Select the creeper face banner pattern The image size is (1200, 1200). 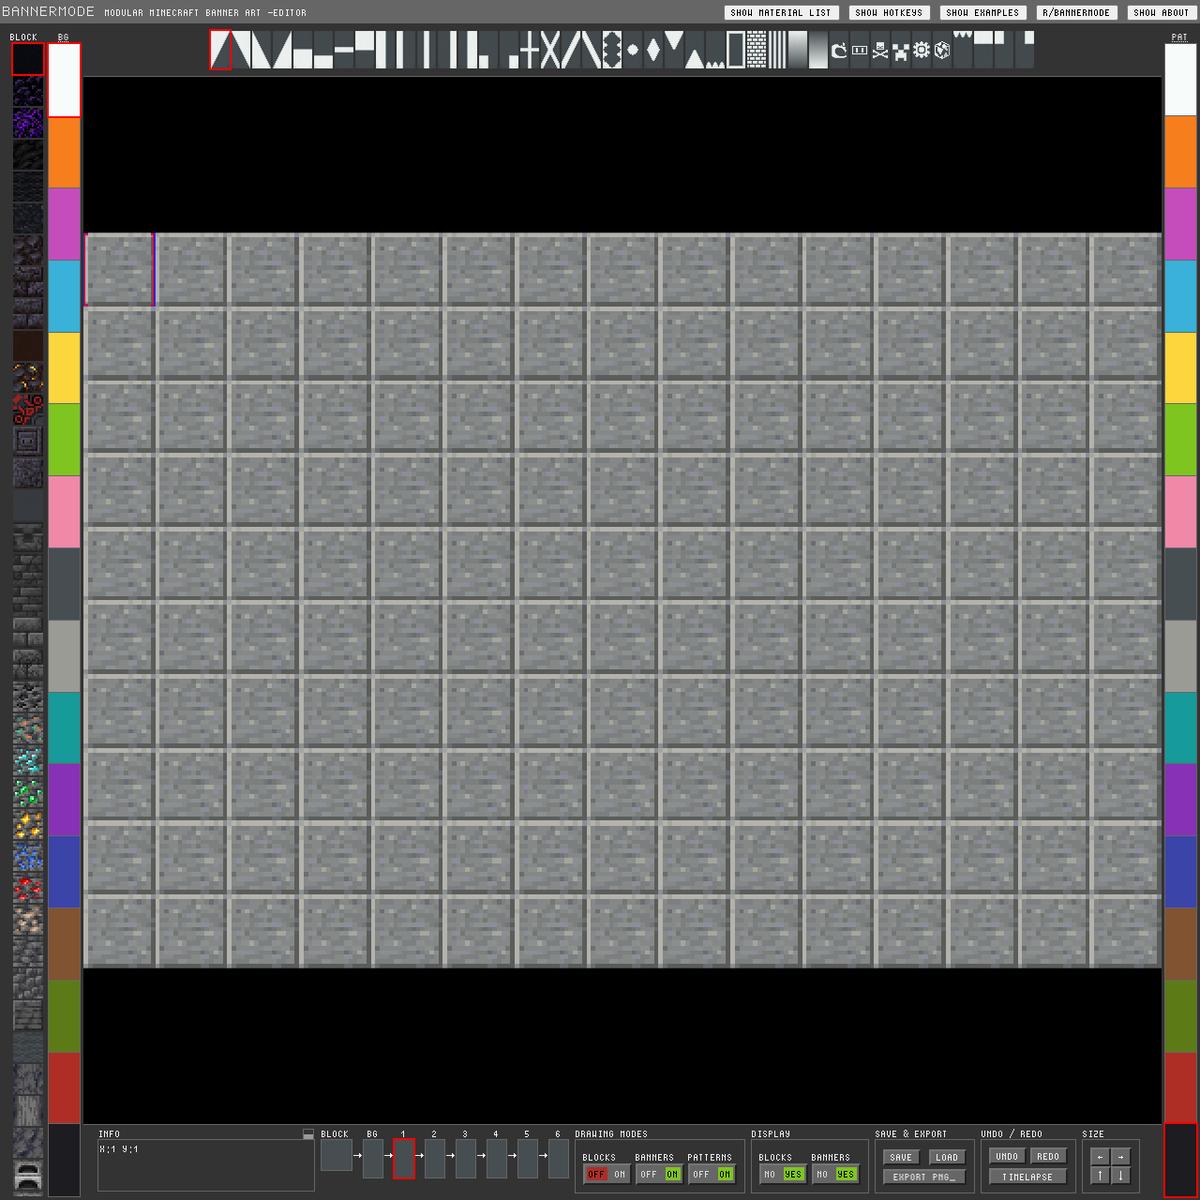point(901,50)
